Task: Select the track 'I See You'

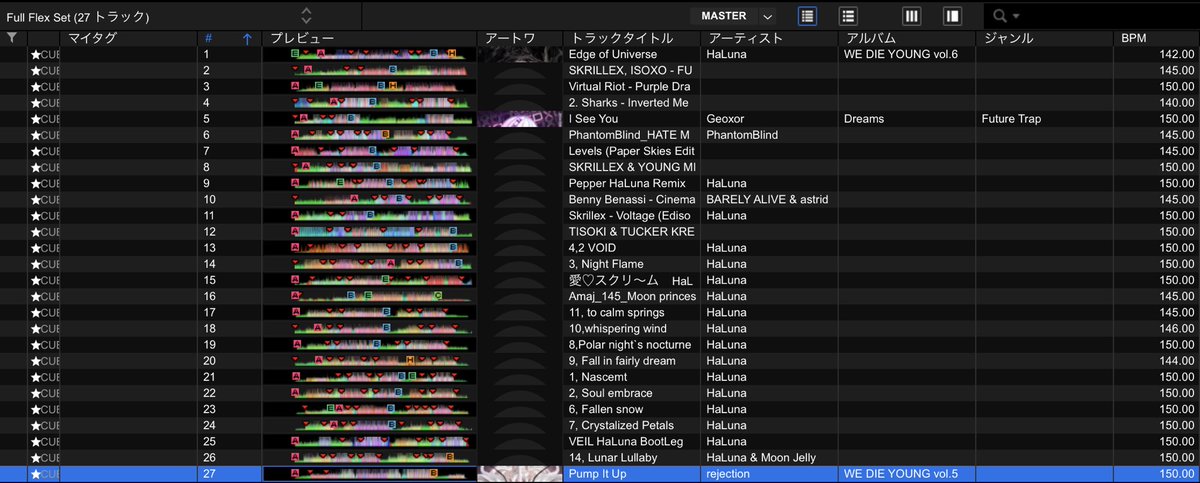Action: pos(593,119)
